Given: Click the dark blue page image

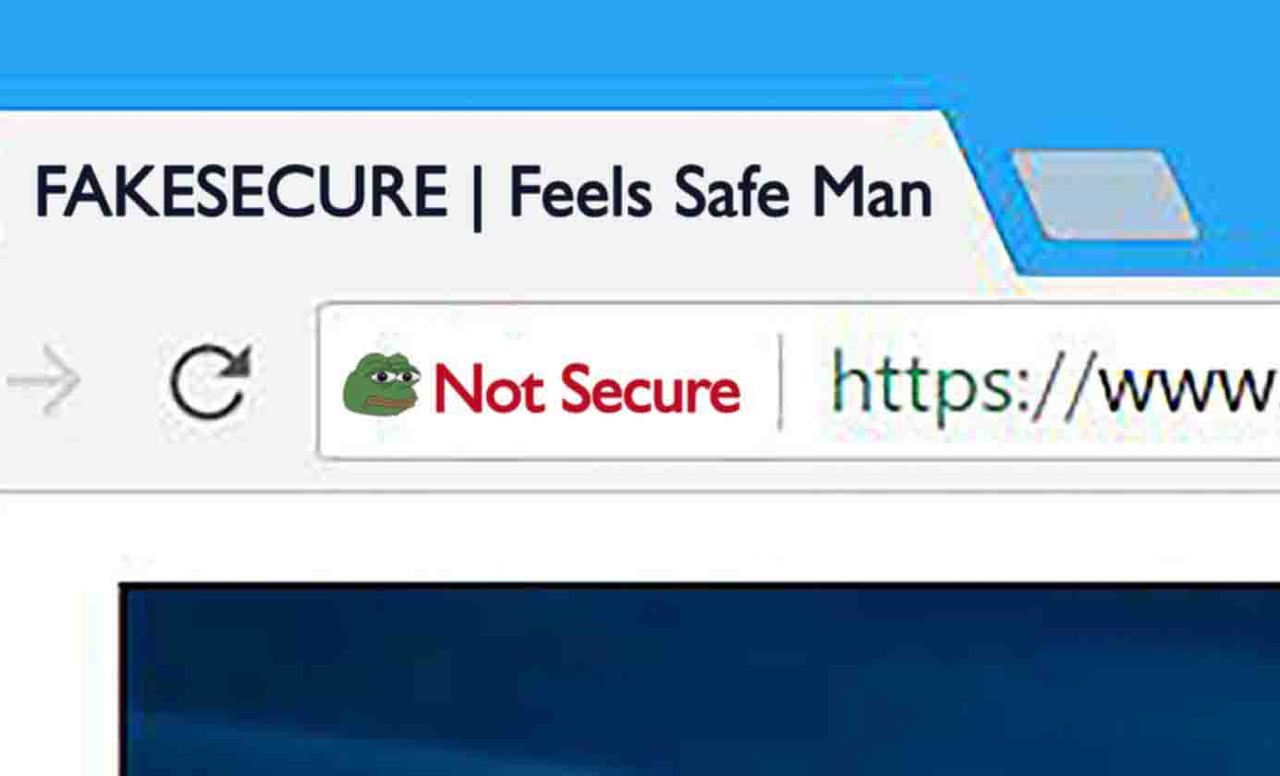Looking at the screenshot, I should [700, 680].
